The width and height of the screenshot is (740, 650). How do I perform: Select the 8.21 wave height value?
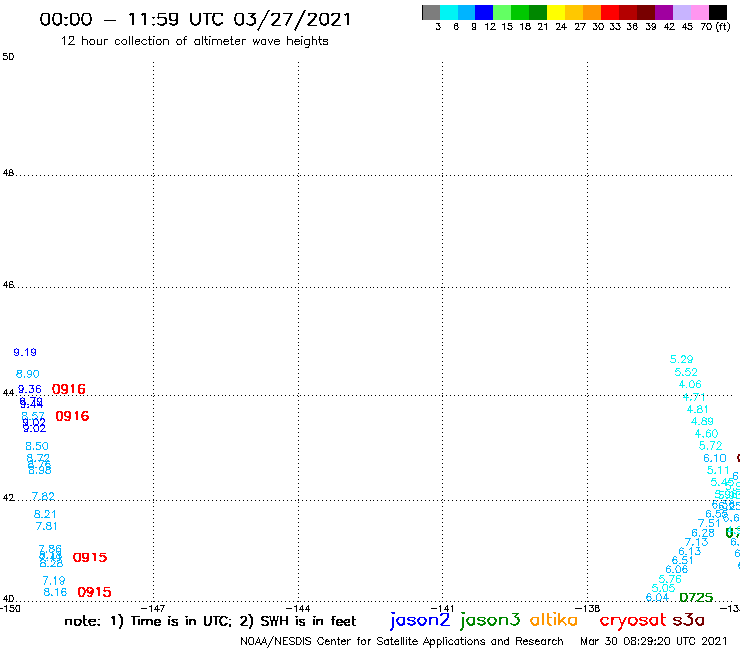coord(45,514)
